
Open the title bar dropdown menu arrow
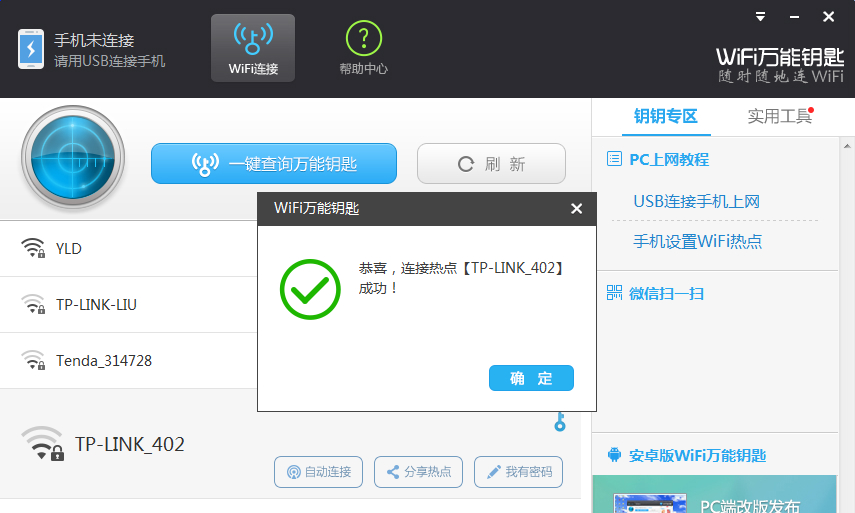(760, 17)
